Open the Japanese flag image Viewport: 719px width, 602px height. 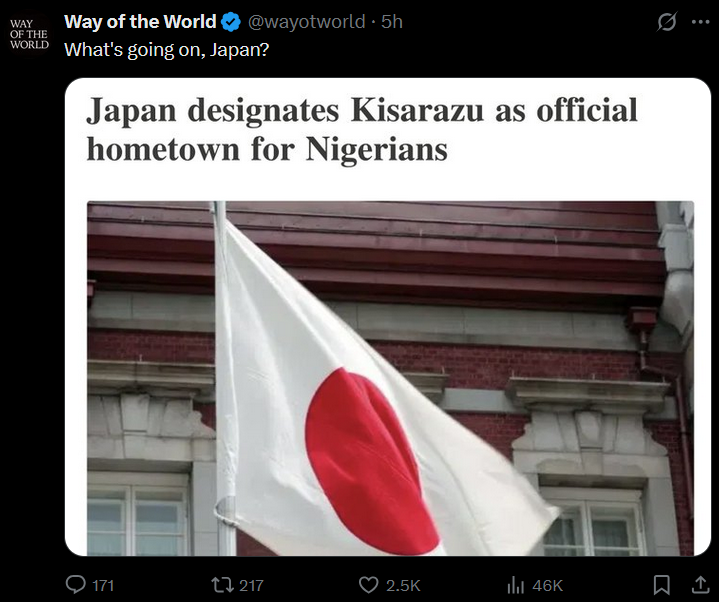pos(390,378)
